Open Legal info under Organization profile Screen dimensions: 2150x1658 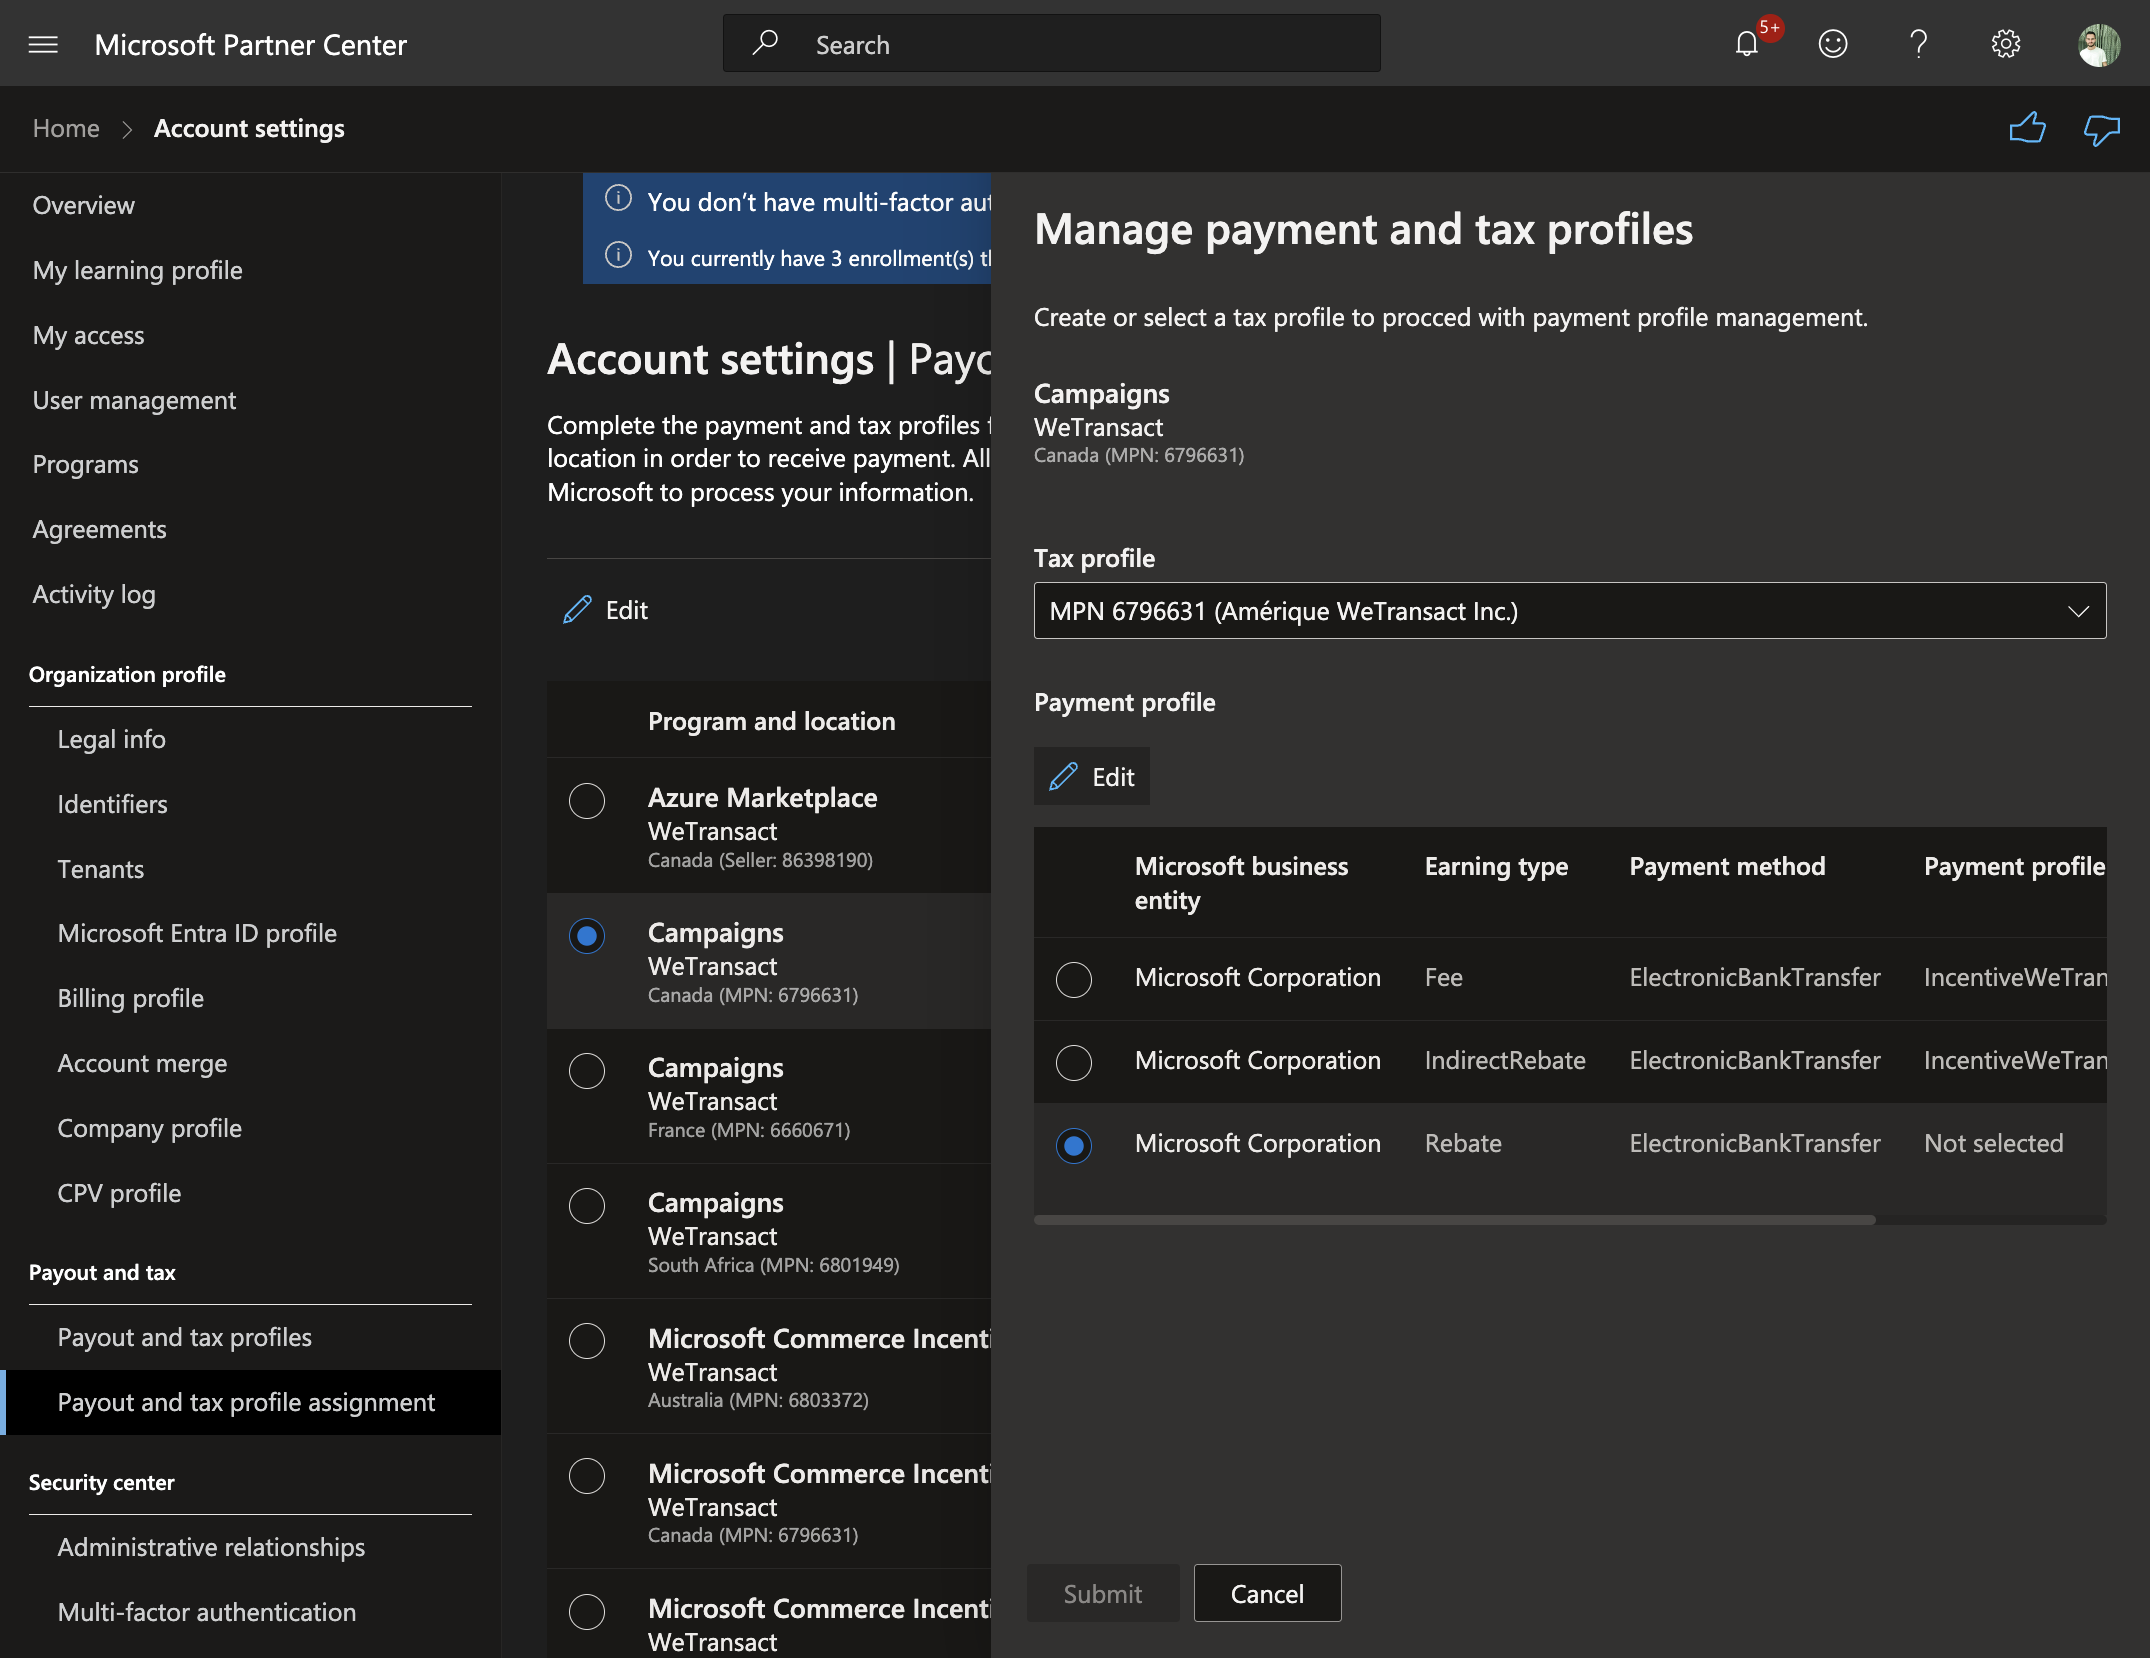coord(112,739)
